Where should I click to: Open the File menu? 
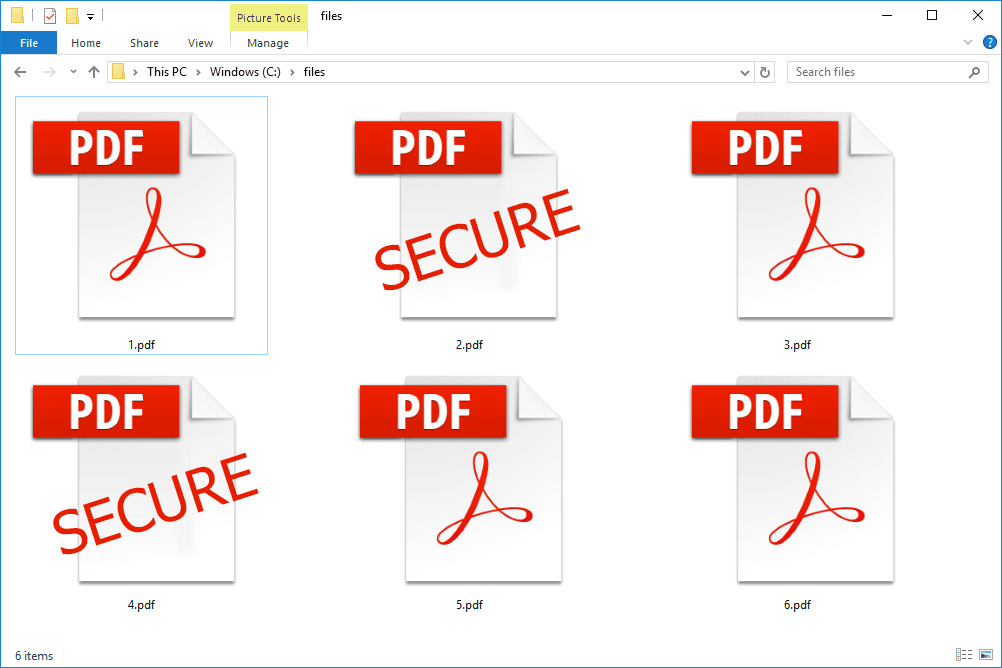[x=29, y=42]
